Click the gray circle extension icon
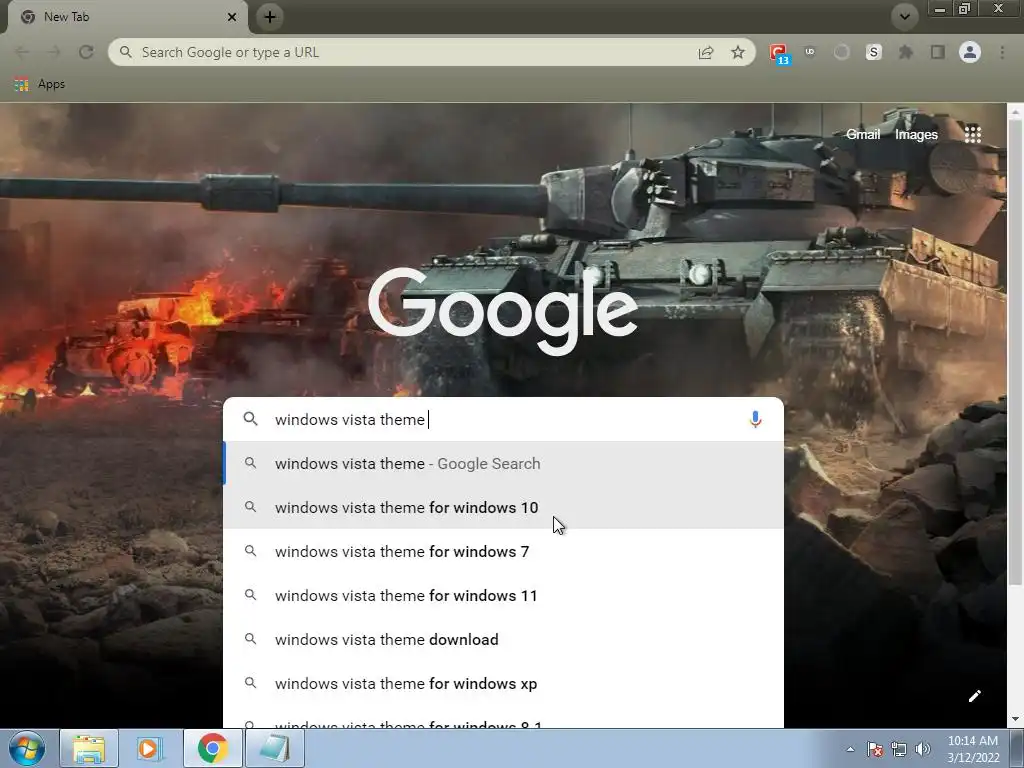The width and height of the screenshot is (1024, 768). tap(842, 52)
